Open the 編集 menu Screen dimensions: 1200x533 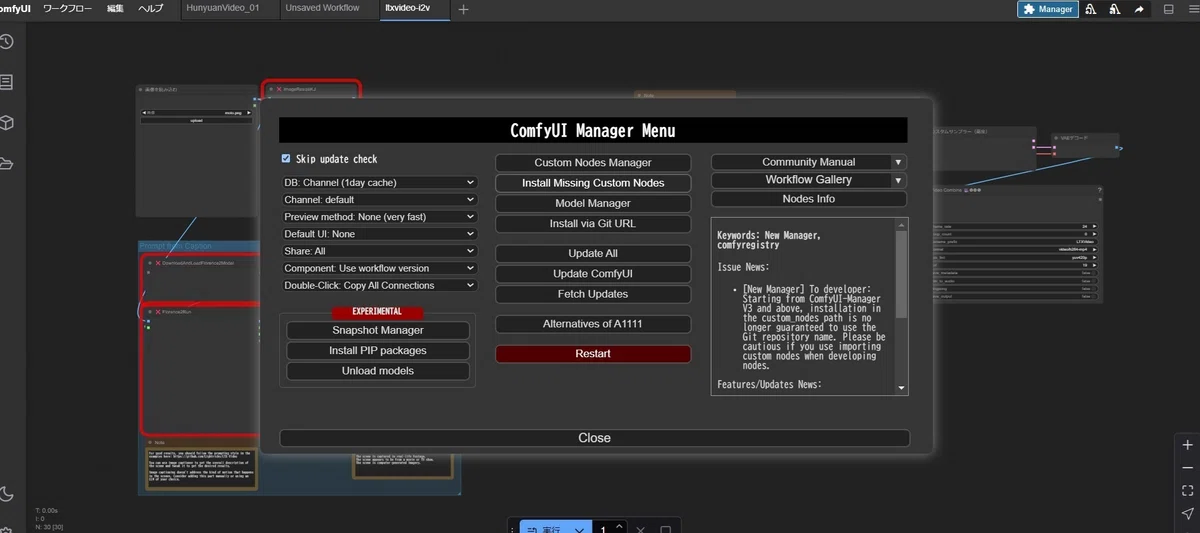(x=116, y=8)
